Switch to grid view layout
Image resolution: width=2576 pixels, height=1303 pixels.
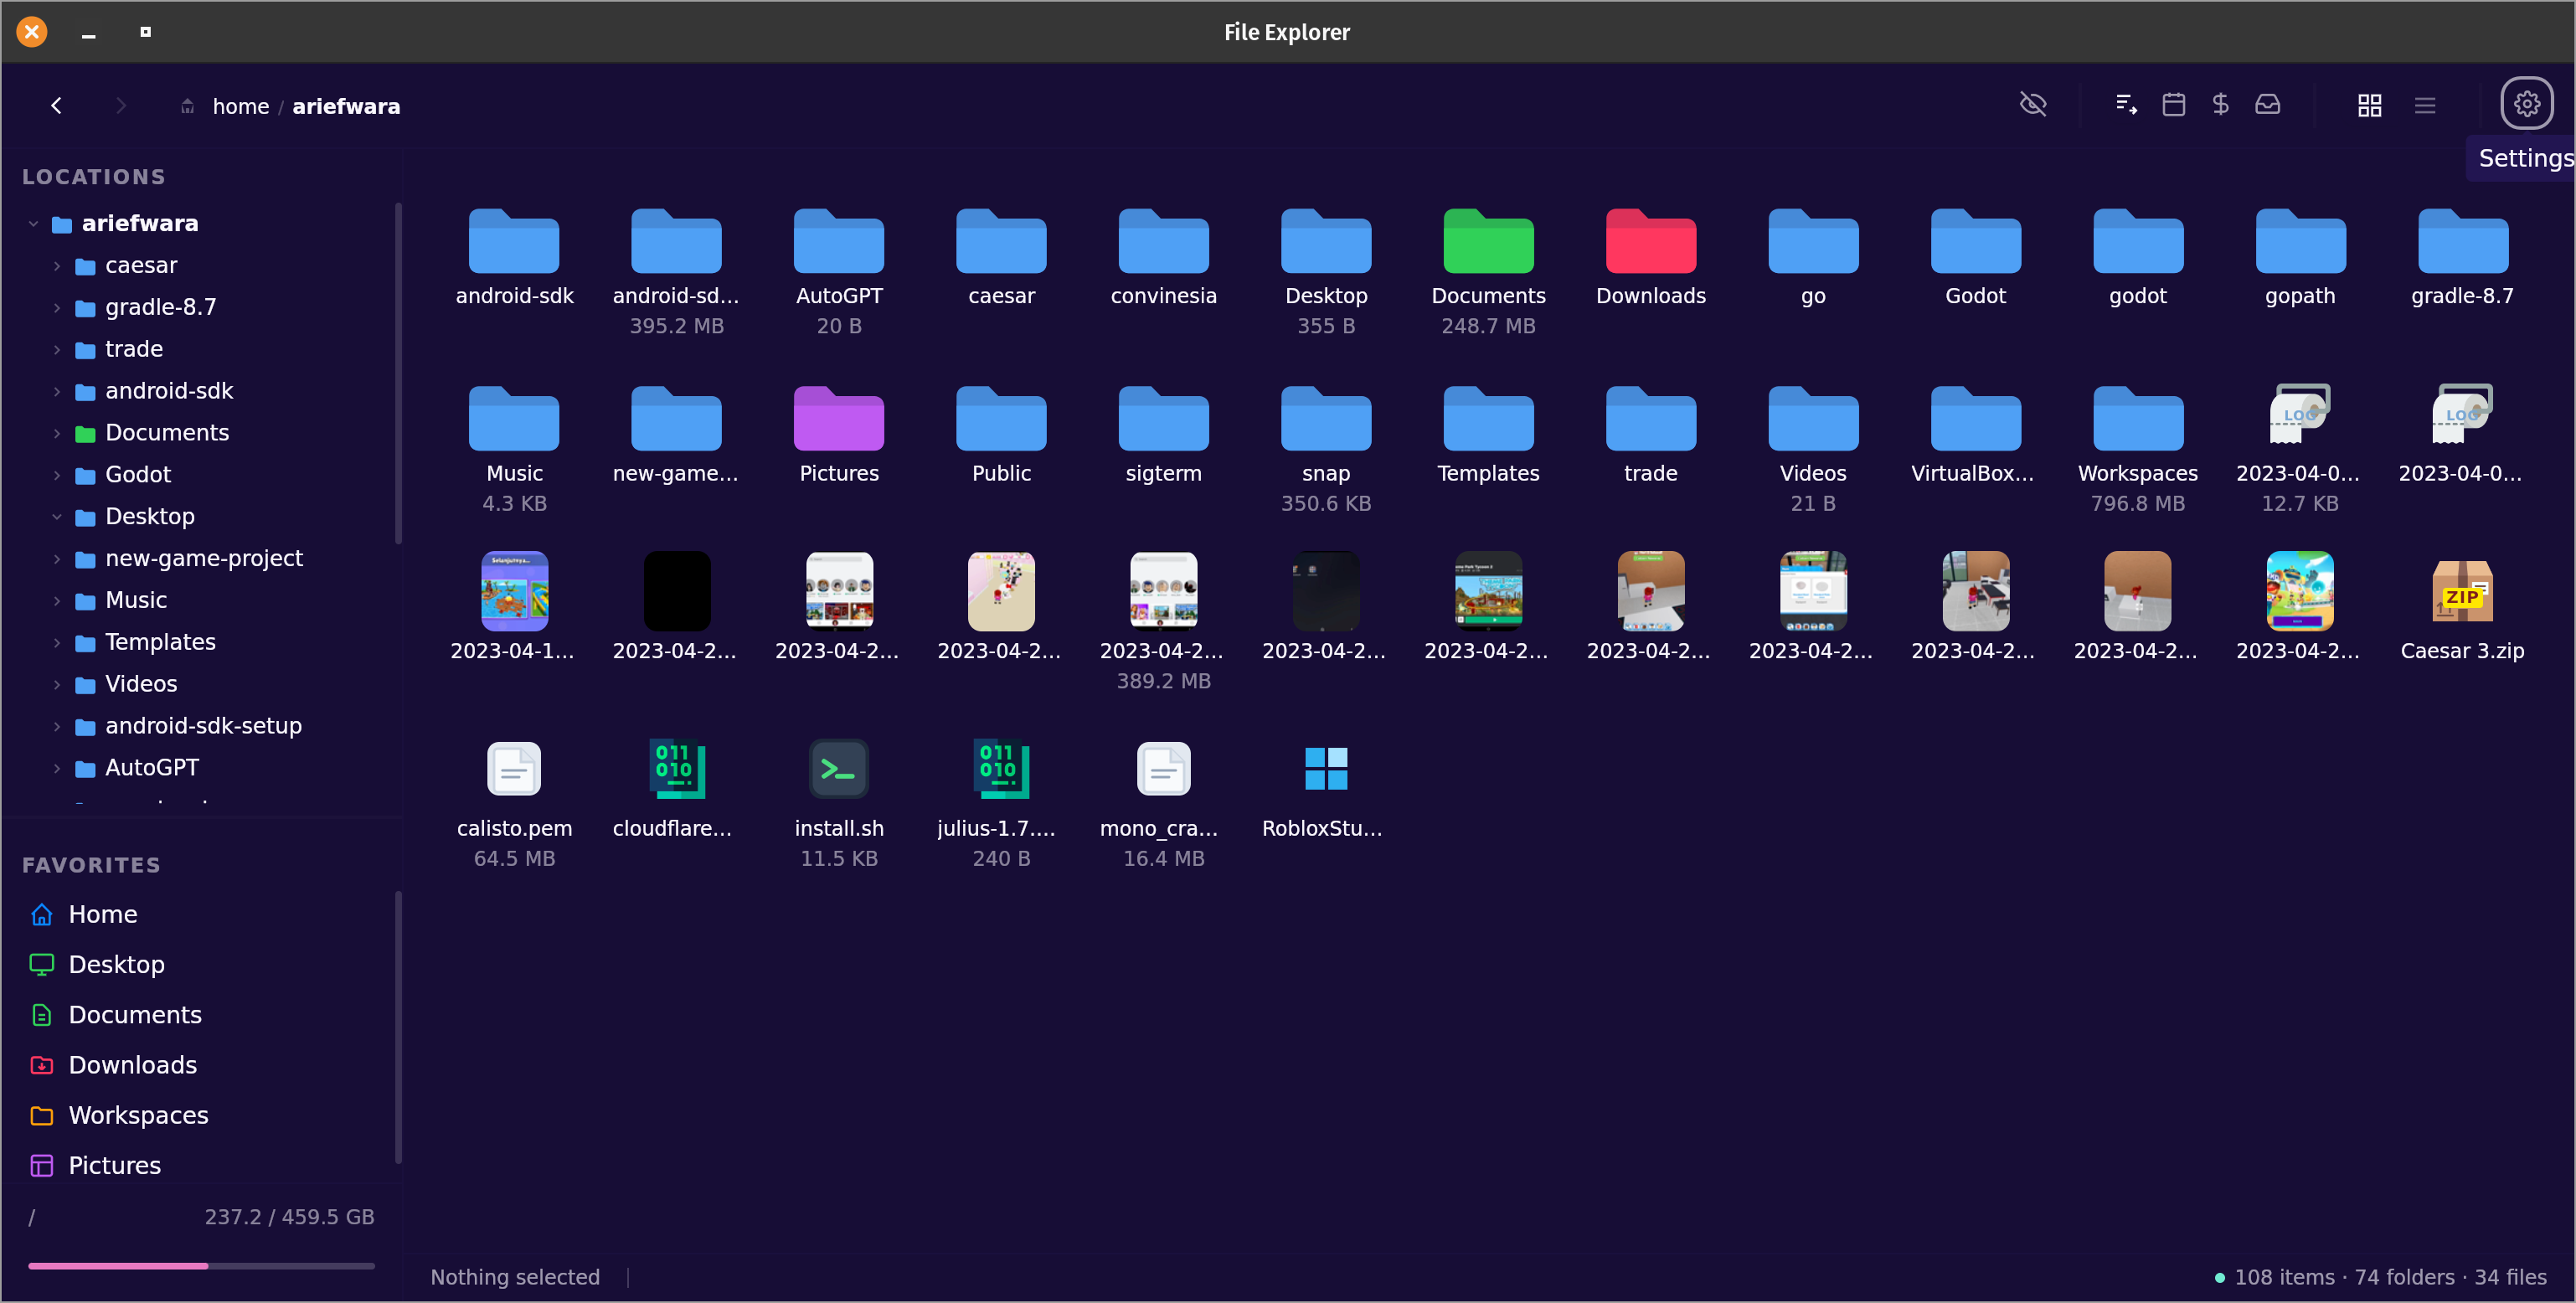click(2370, 104)
